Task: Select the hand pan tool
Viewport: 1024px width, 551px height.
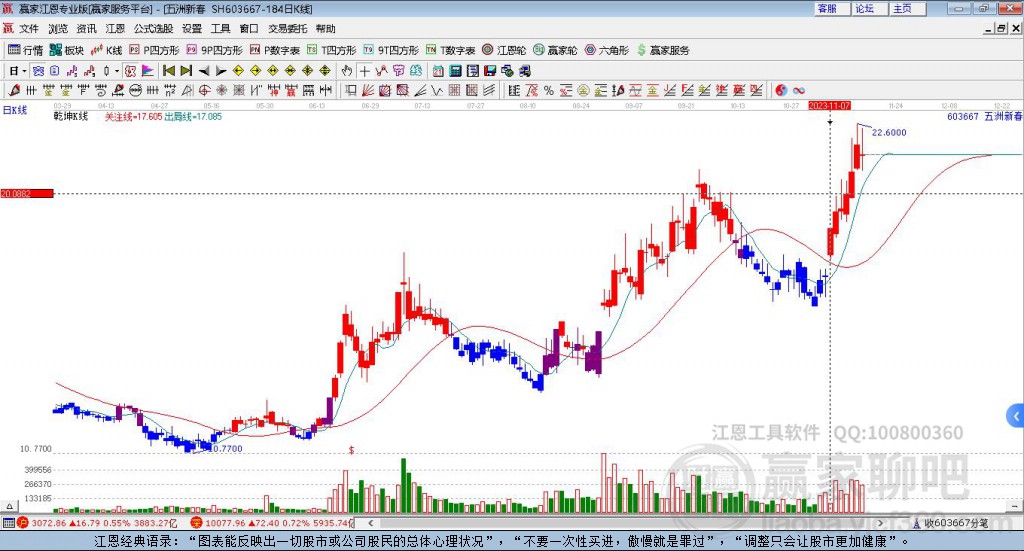Action: (x=346, y=71)
